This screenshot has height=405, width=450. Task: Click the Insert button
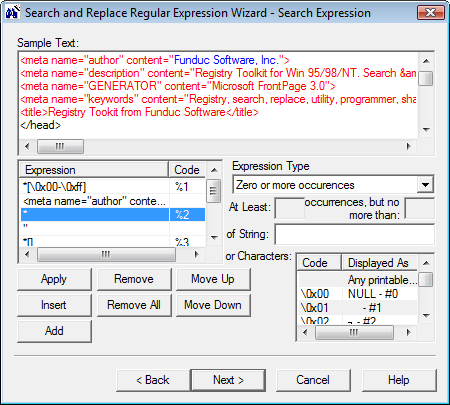coord(54,305)
